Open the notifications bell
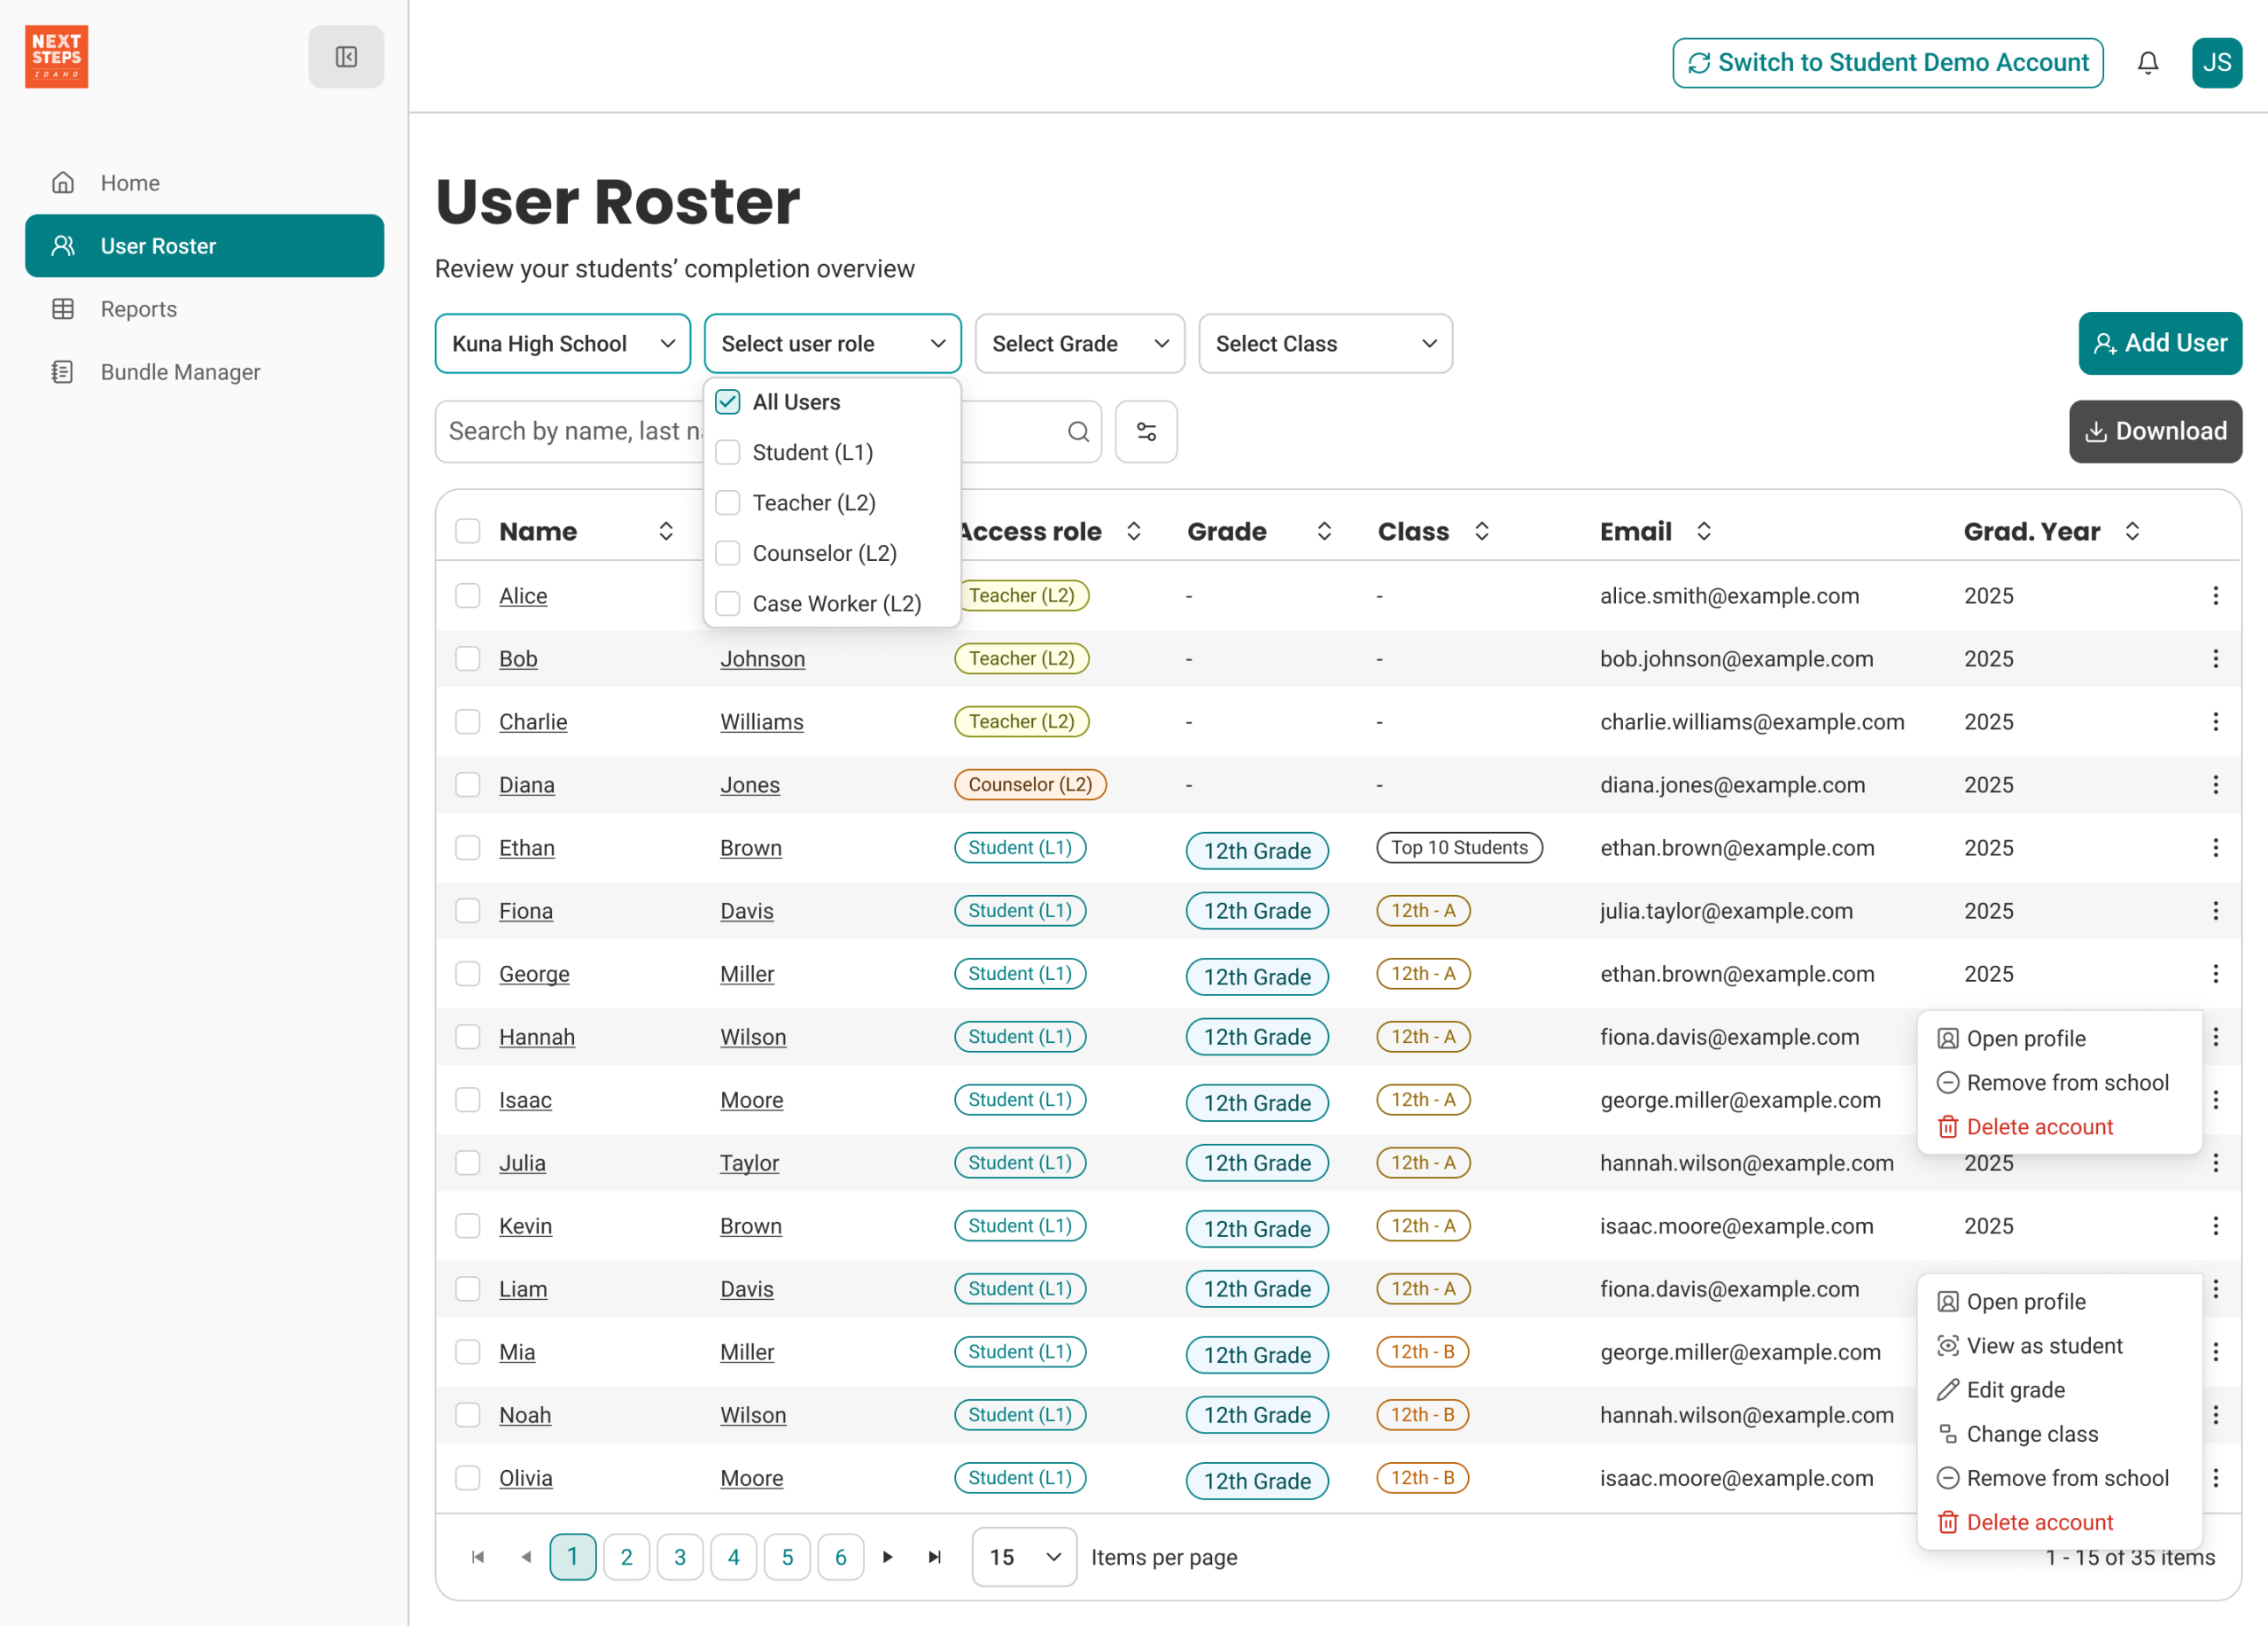The width and height of the screenshot is (2268, 1626). click(x=2147, y=63)
